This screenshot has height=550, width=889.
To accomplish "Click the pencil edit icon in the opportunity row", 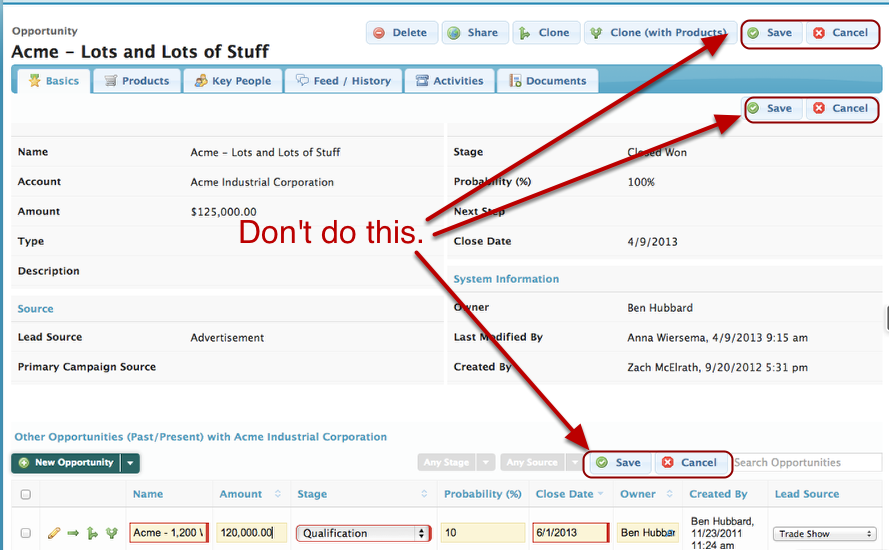I will 54,533.
